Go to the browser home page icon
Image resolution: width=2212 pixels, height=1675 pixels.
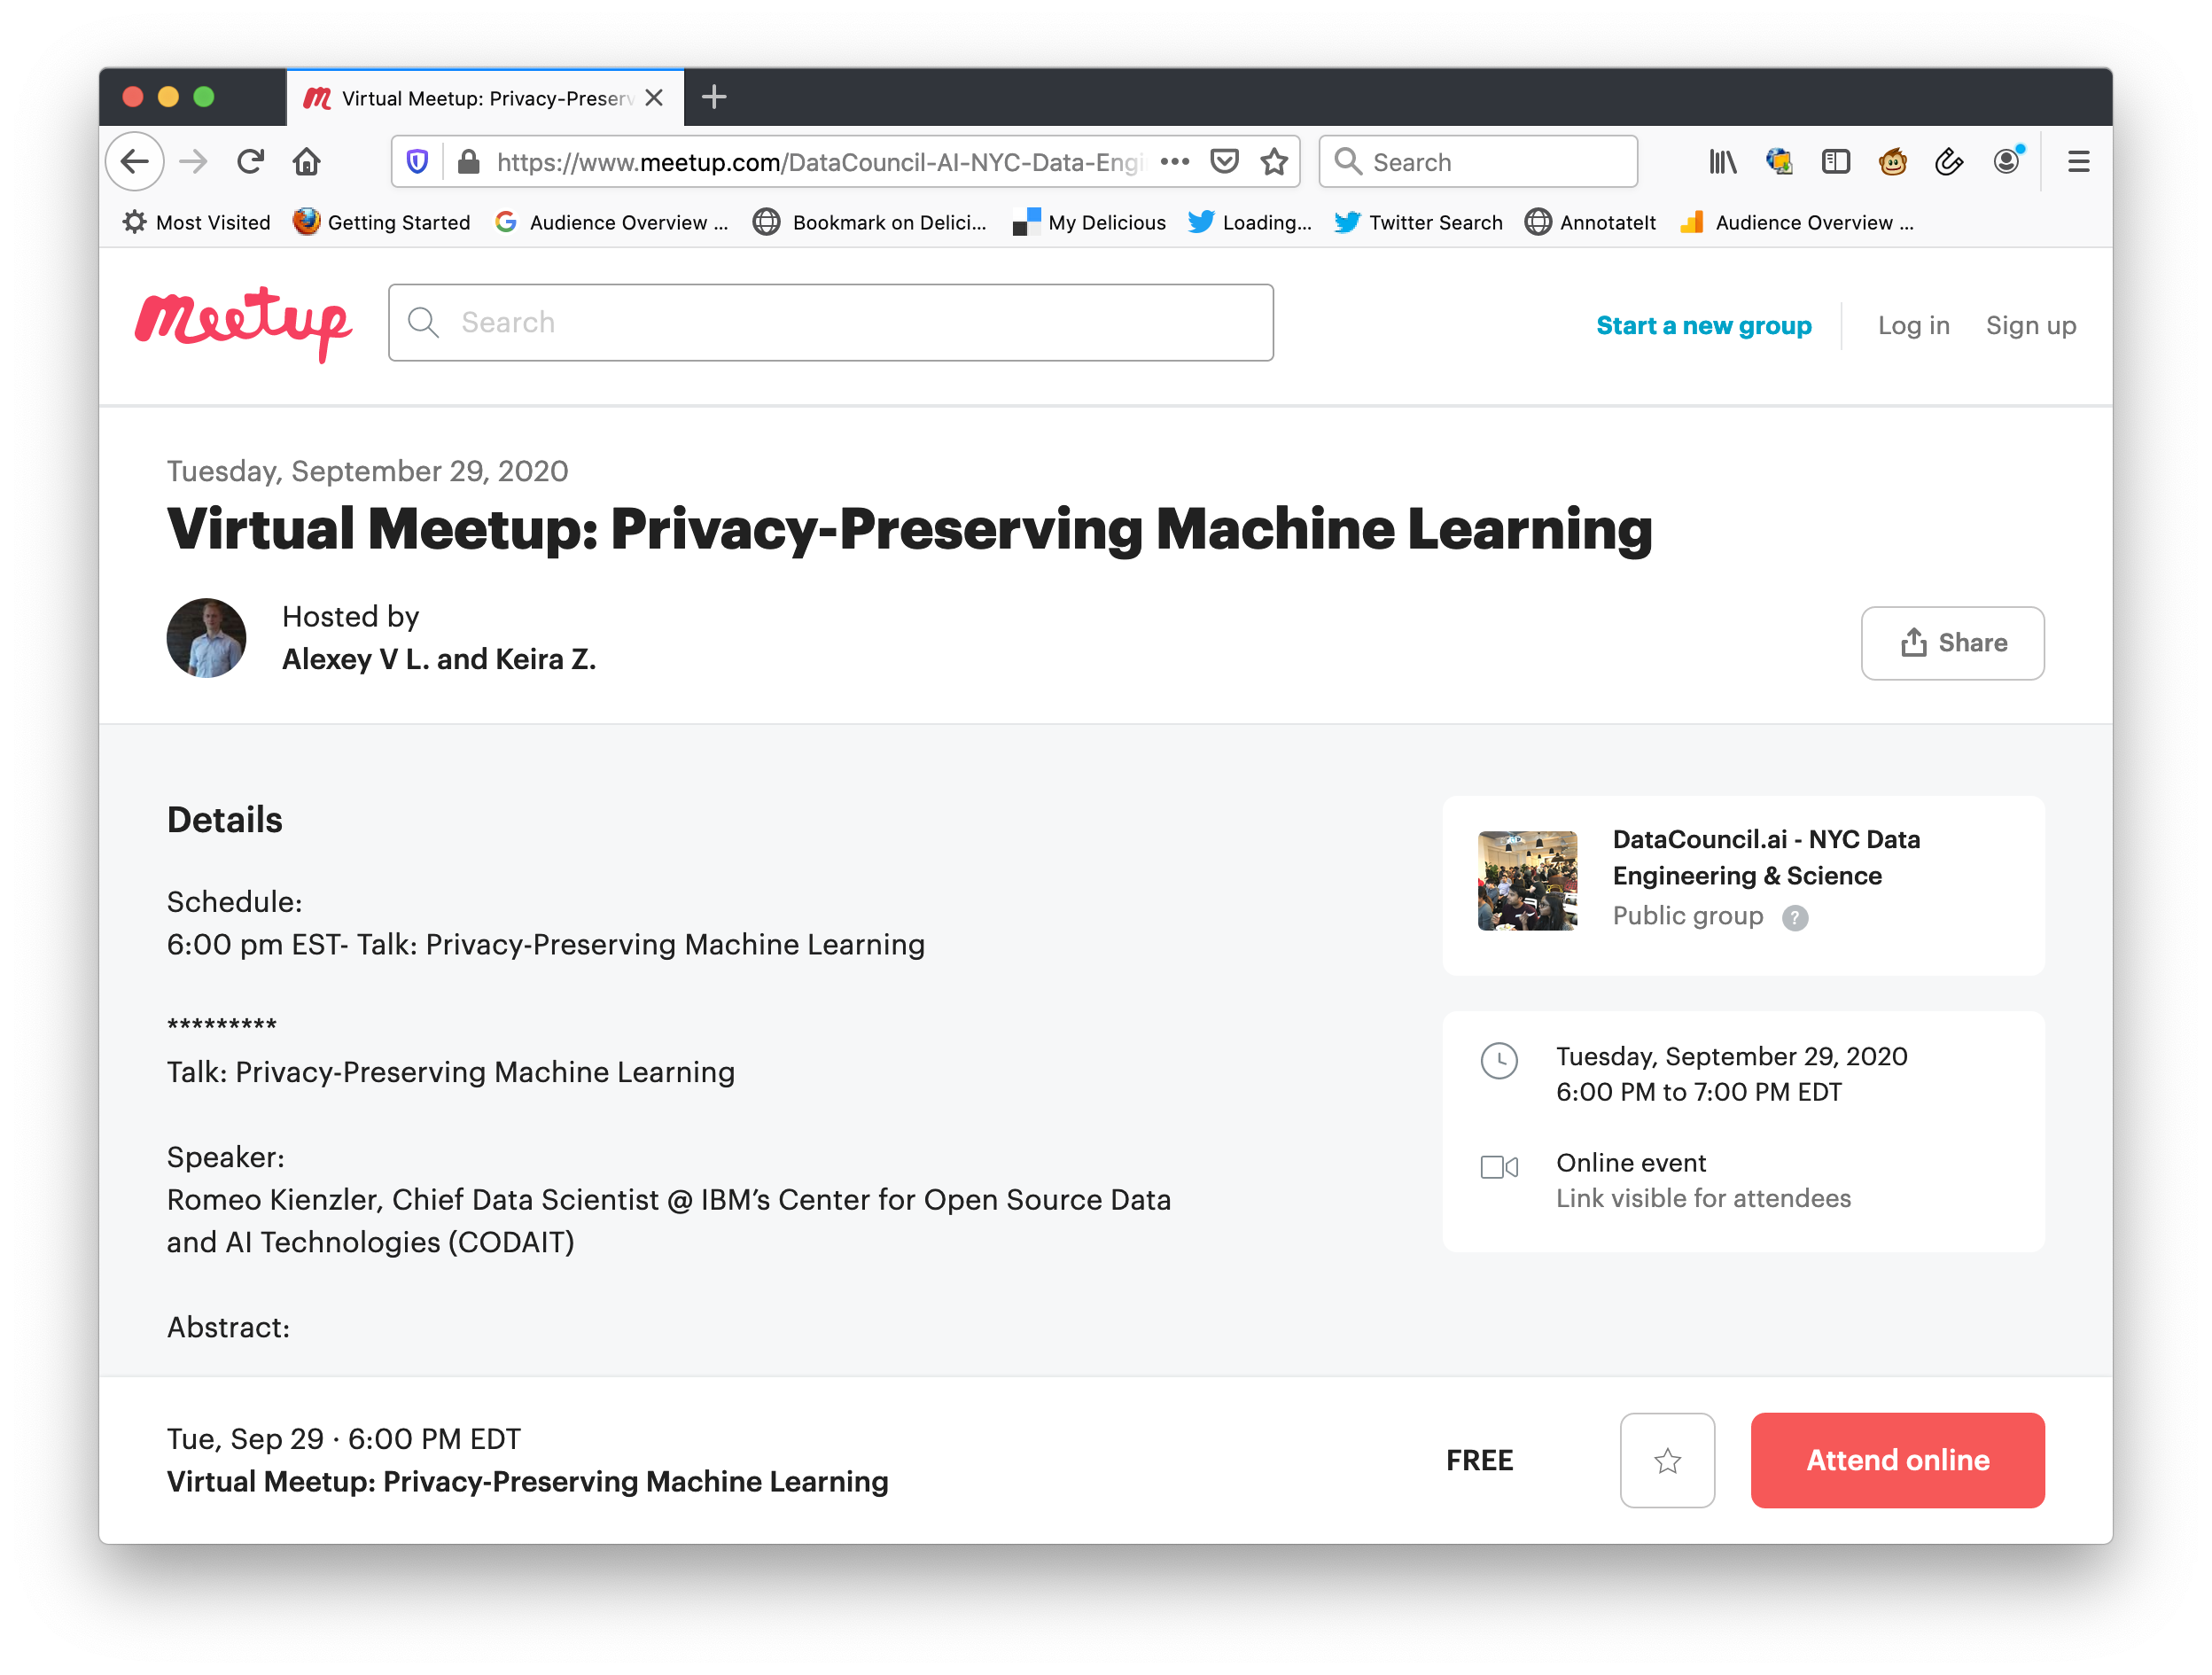click(307, 161)
